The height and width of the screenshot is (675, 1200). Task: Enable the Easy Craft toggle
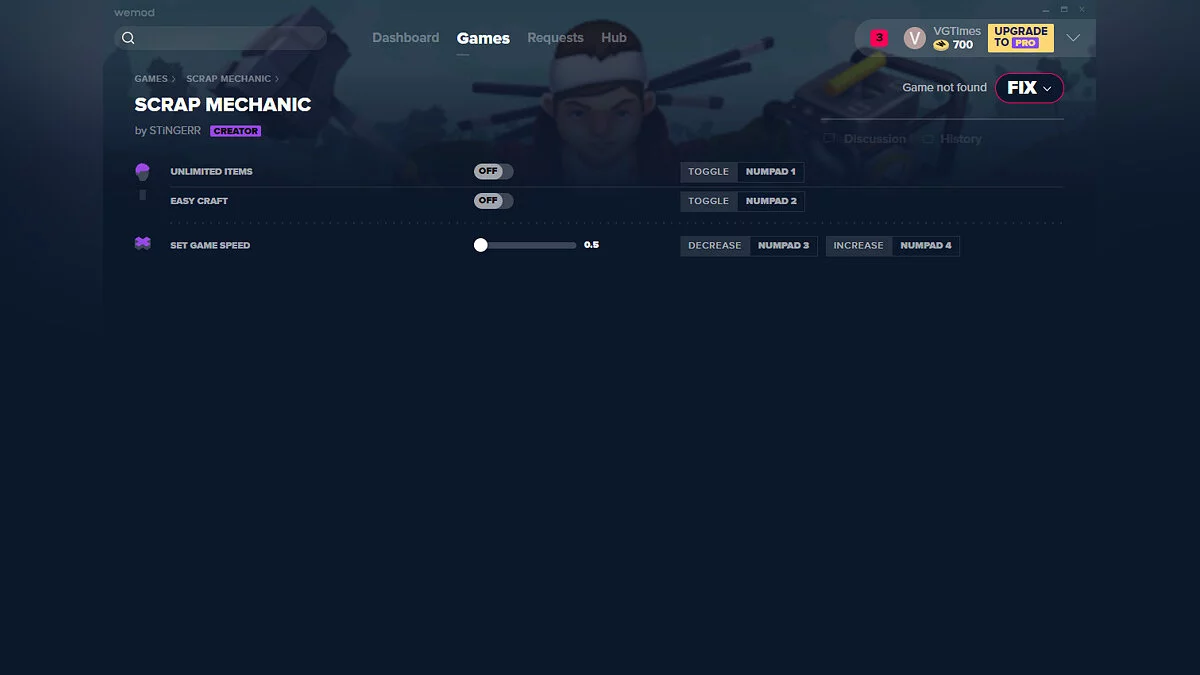click(x=493, y=201)
